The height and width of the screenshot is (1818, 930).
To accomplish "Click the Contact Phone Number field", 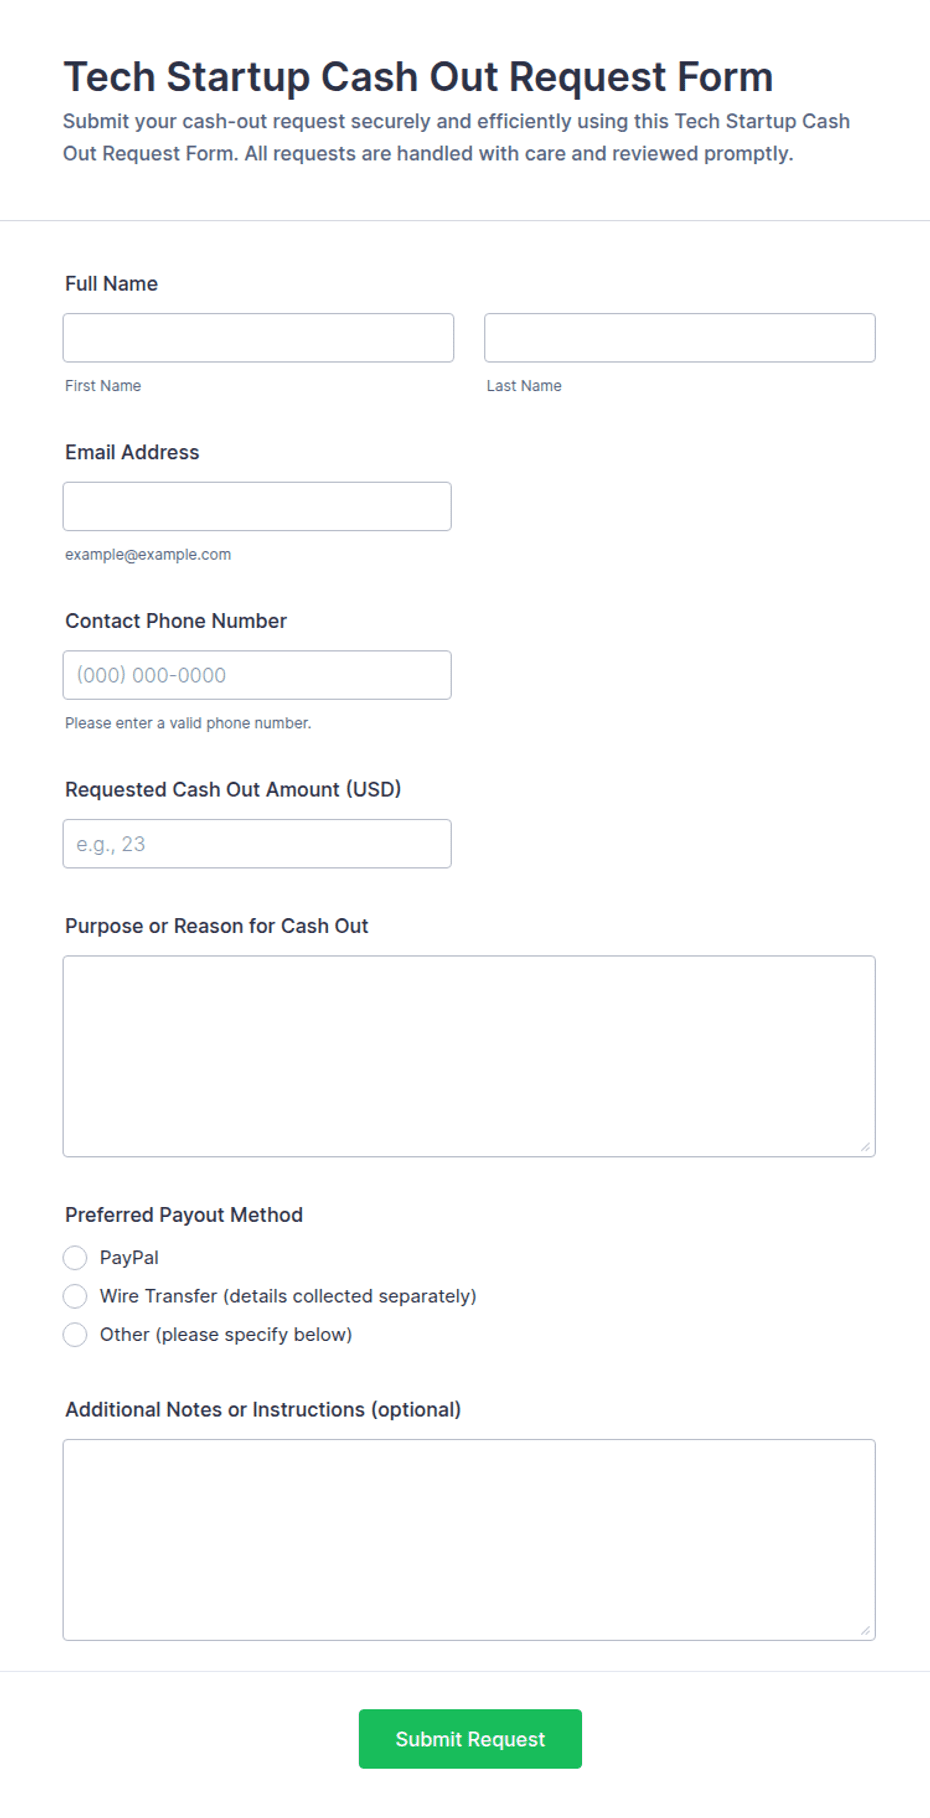I will [257, 675].
